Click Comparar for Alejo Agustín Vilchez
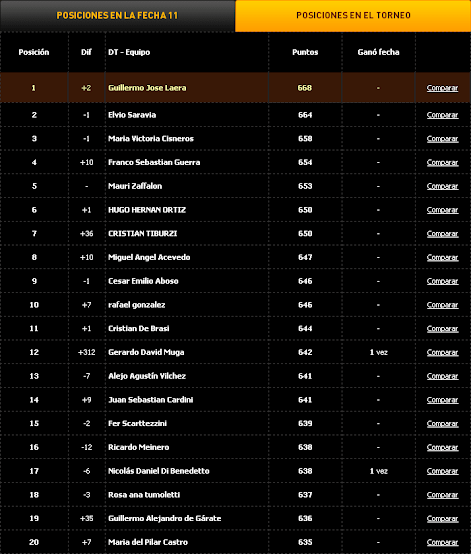The width and height of the screenshot is (471, 554). pos(442,376)
